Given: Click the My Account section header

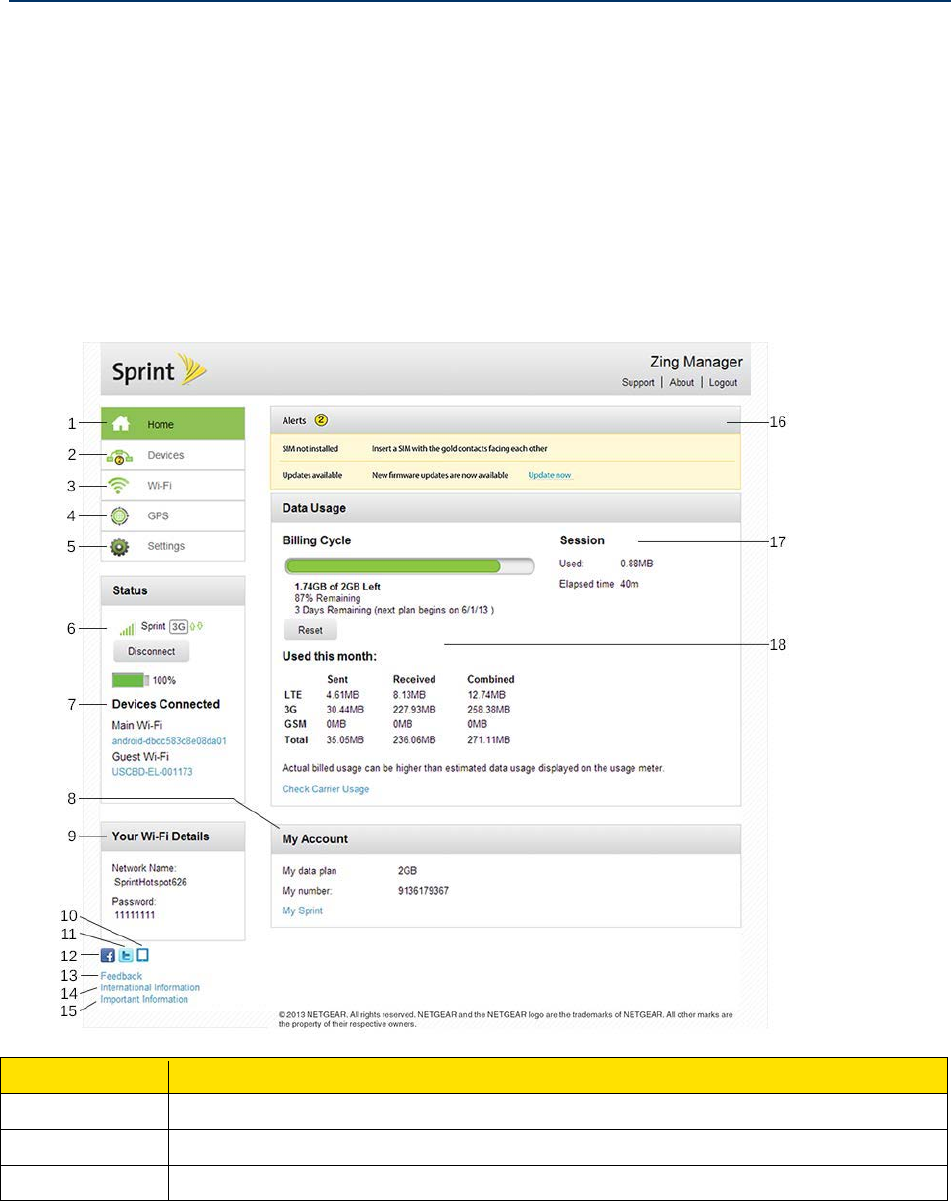Looking at the screenshot, I should tap(505, 838).
